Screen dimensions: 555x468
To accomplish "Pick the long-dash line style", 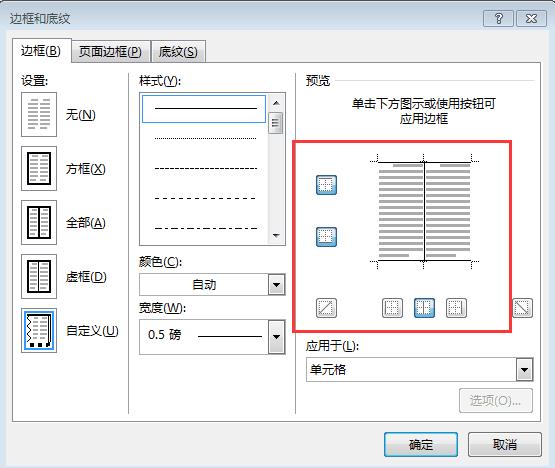I will coord(205,198).
